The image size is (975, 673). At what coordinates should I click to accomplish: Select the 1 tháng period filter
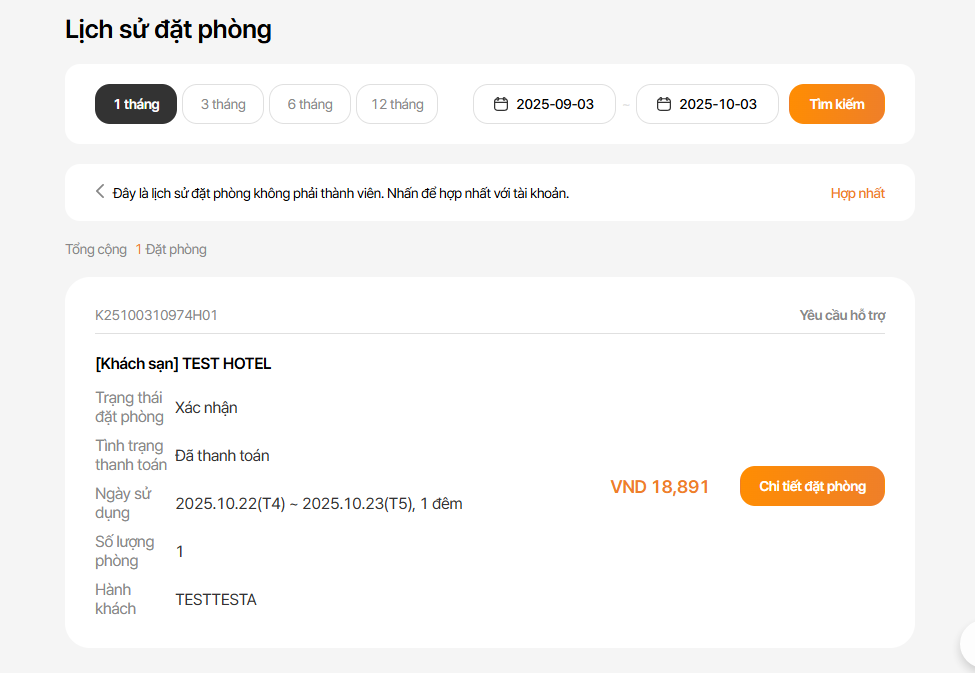click(136, 104)
